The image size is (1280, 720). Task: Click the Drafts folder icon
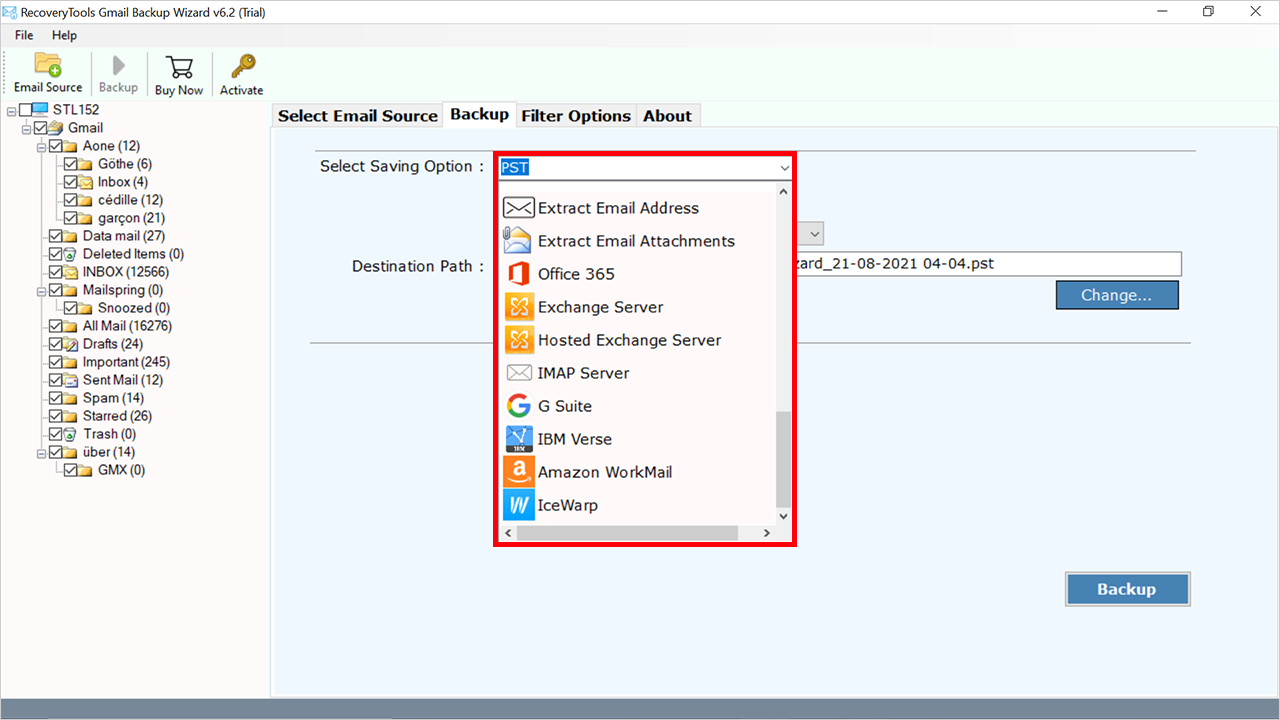[x=72, y=344]
